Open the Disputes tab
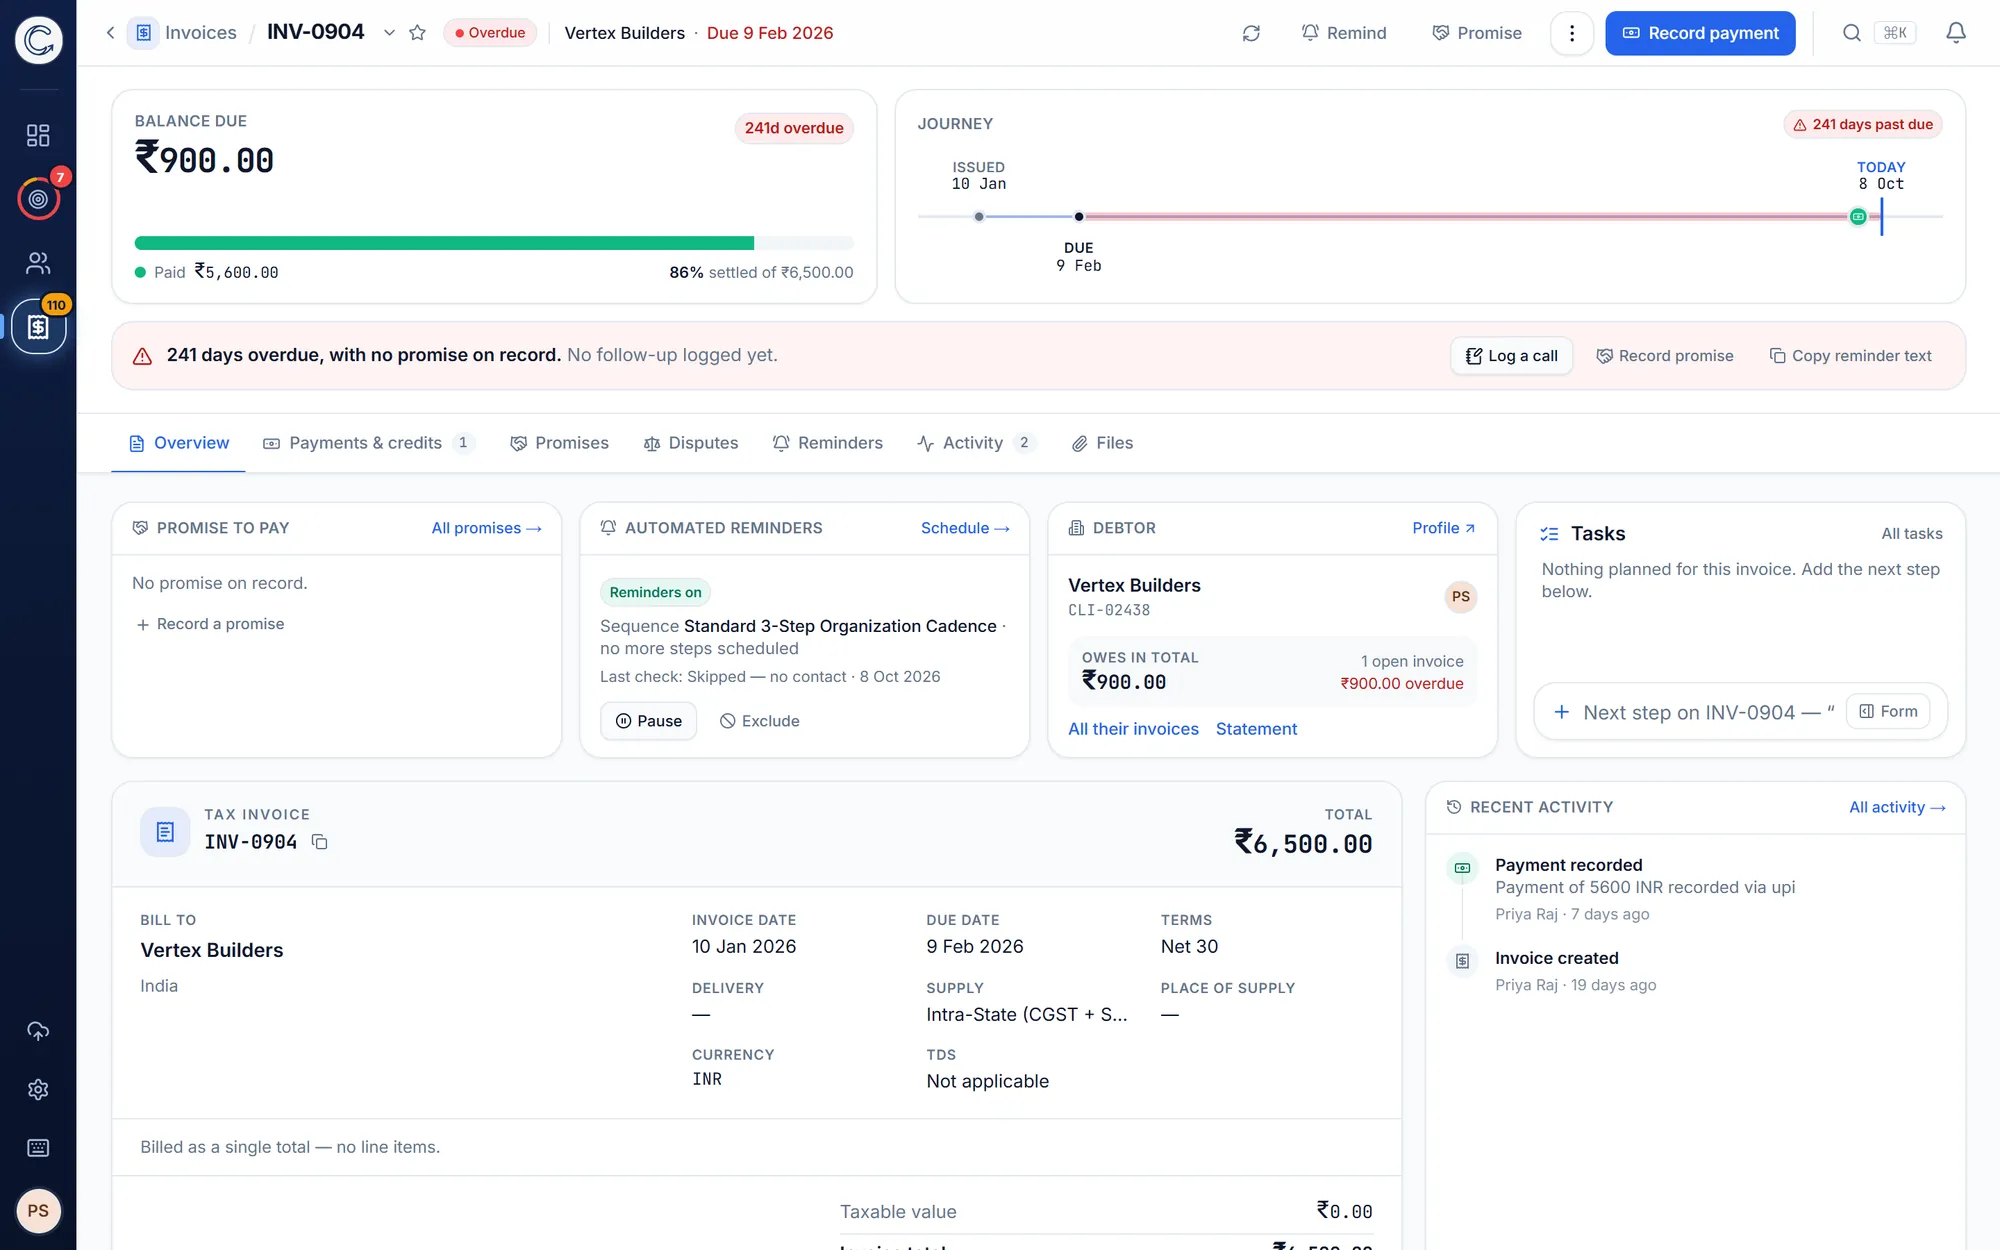 point(691,443)
